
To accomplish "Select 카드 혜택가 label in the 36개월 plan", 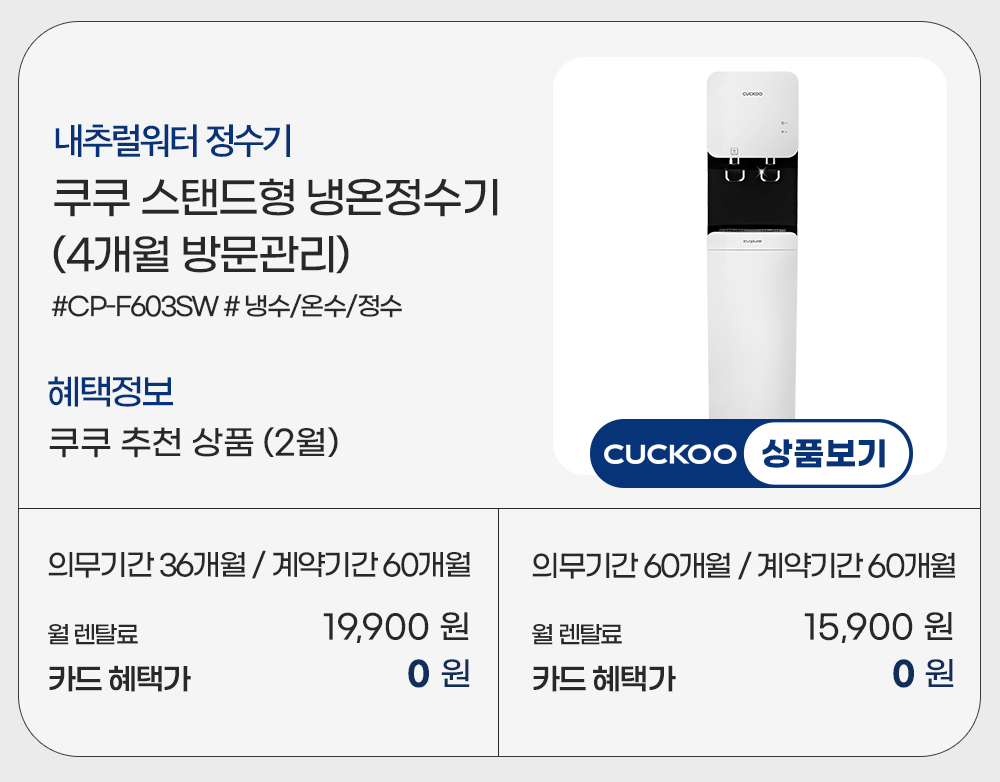I will (120, 679).
